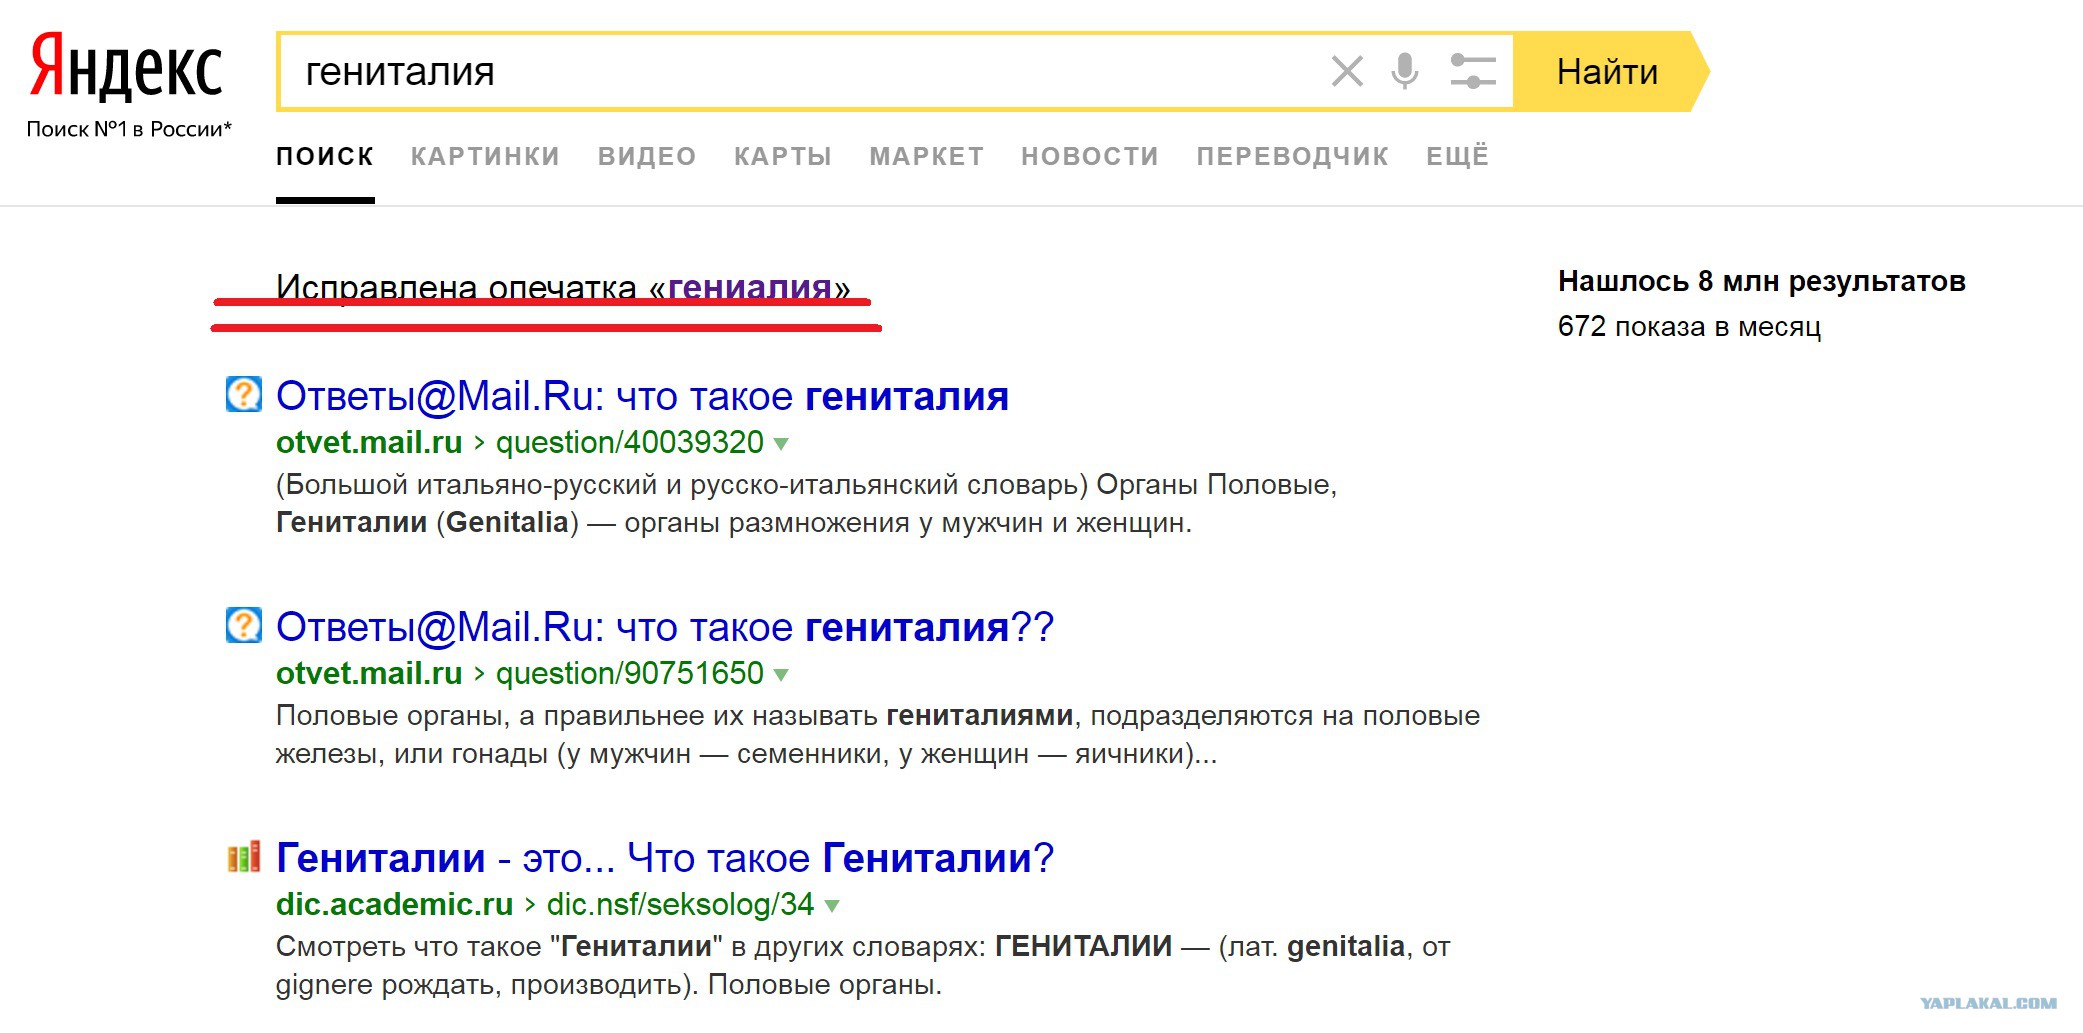Open dic.nsf/seksolog/34 path link
Viewport: 2083px width, 1033px height.
pos(681,904)
